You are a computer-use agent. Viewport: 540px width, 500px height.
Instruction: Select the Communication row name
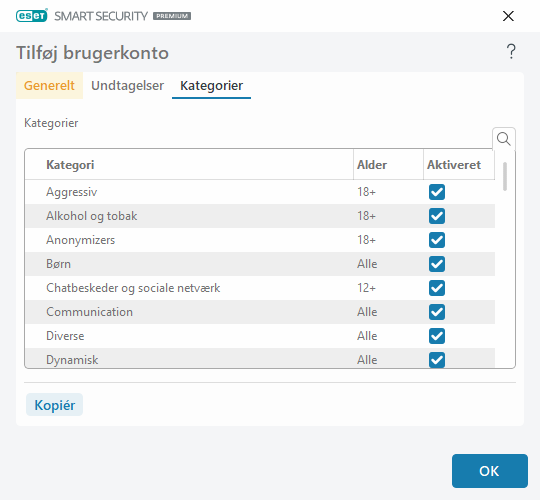(90, 312)
